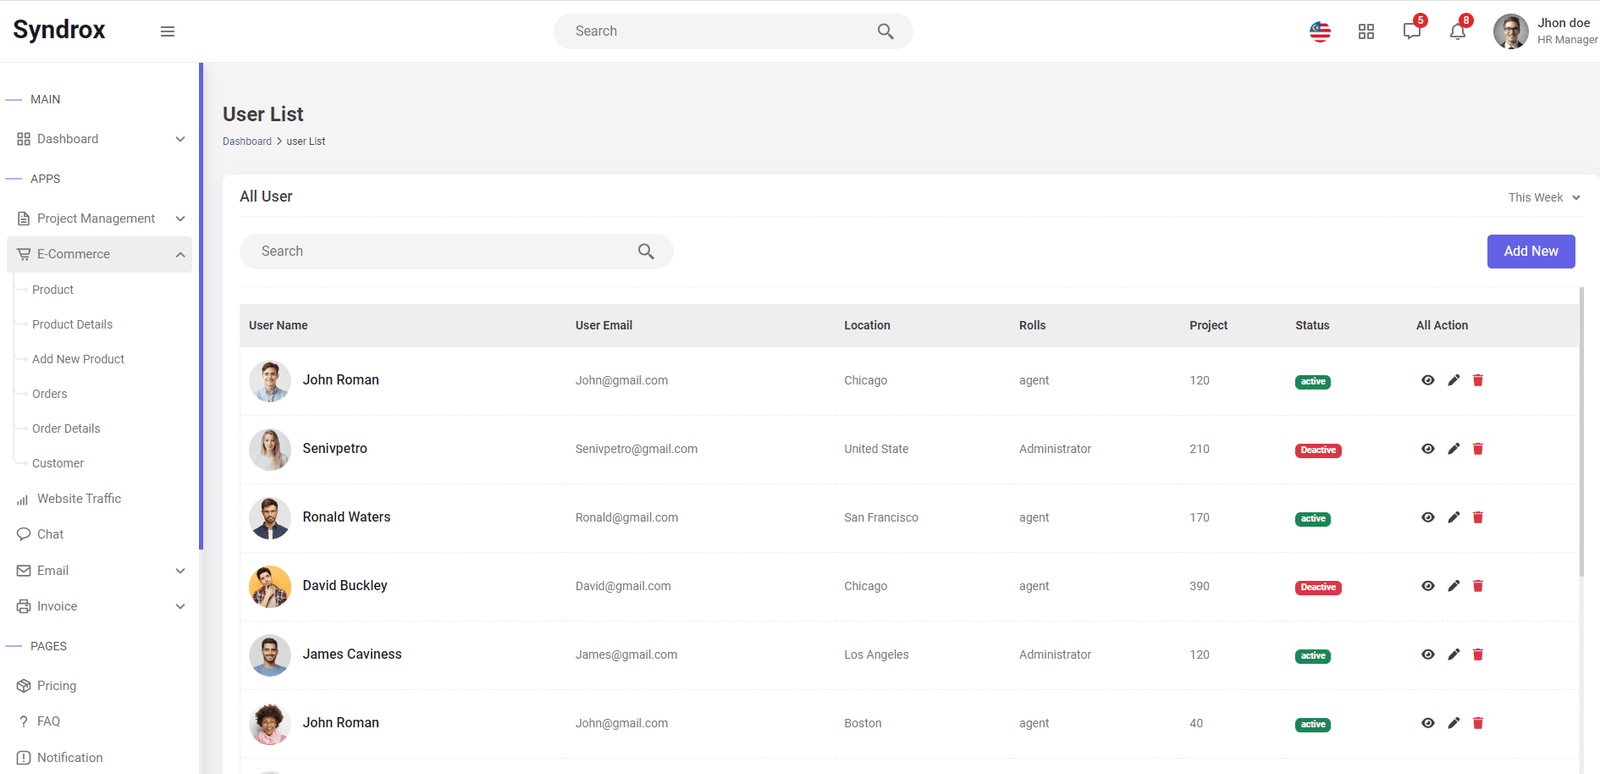Follow the Dashboard breadcrumb link
Viewport: 1600px width, 774px height.
(247, 141)
